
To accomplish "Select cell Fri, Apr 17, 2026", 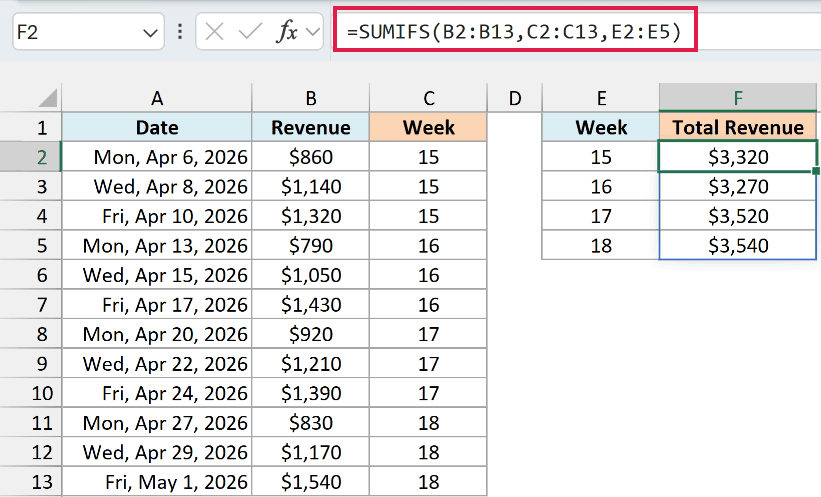I will coord(157,304).
